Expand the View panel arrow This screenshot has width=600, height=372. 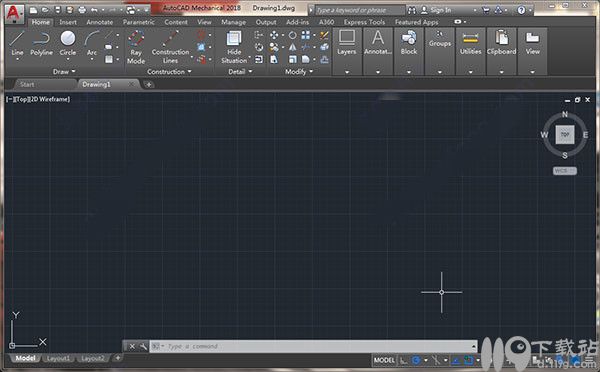click(532, 72)
